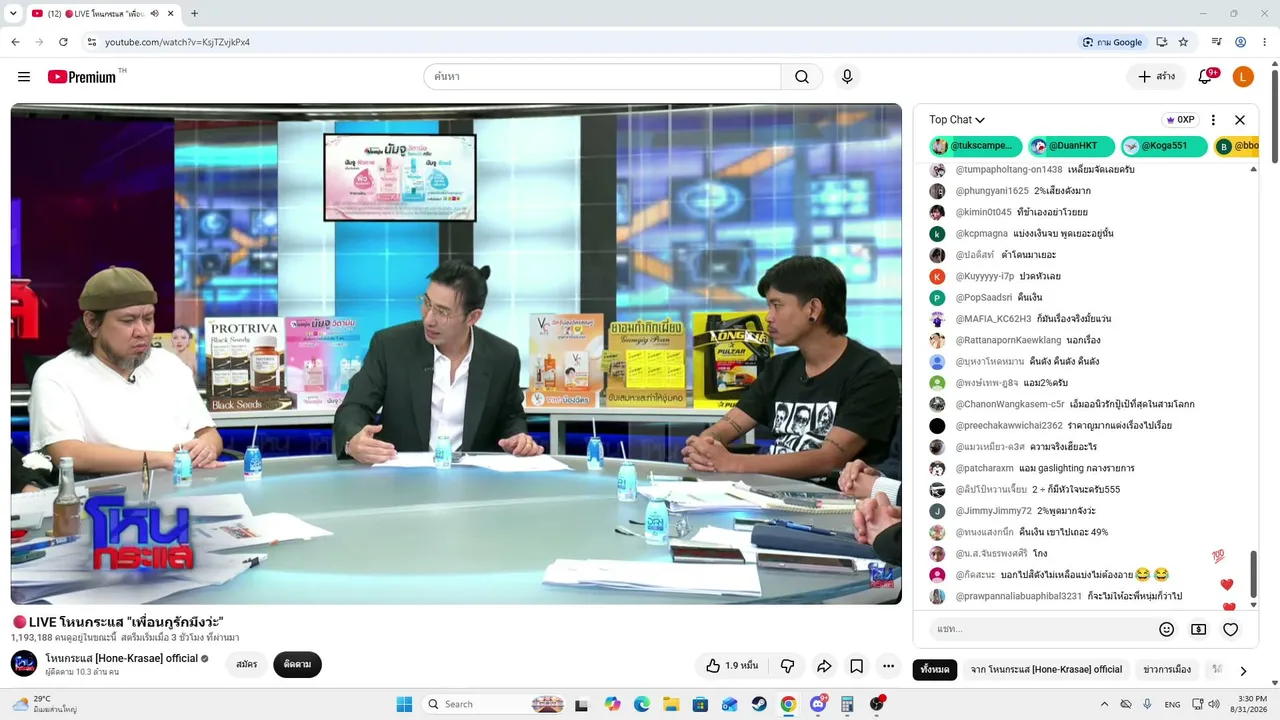Show next filter chips with arrow
The width and height of the screenshot is (1280, 720).
1243,670
